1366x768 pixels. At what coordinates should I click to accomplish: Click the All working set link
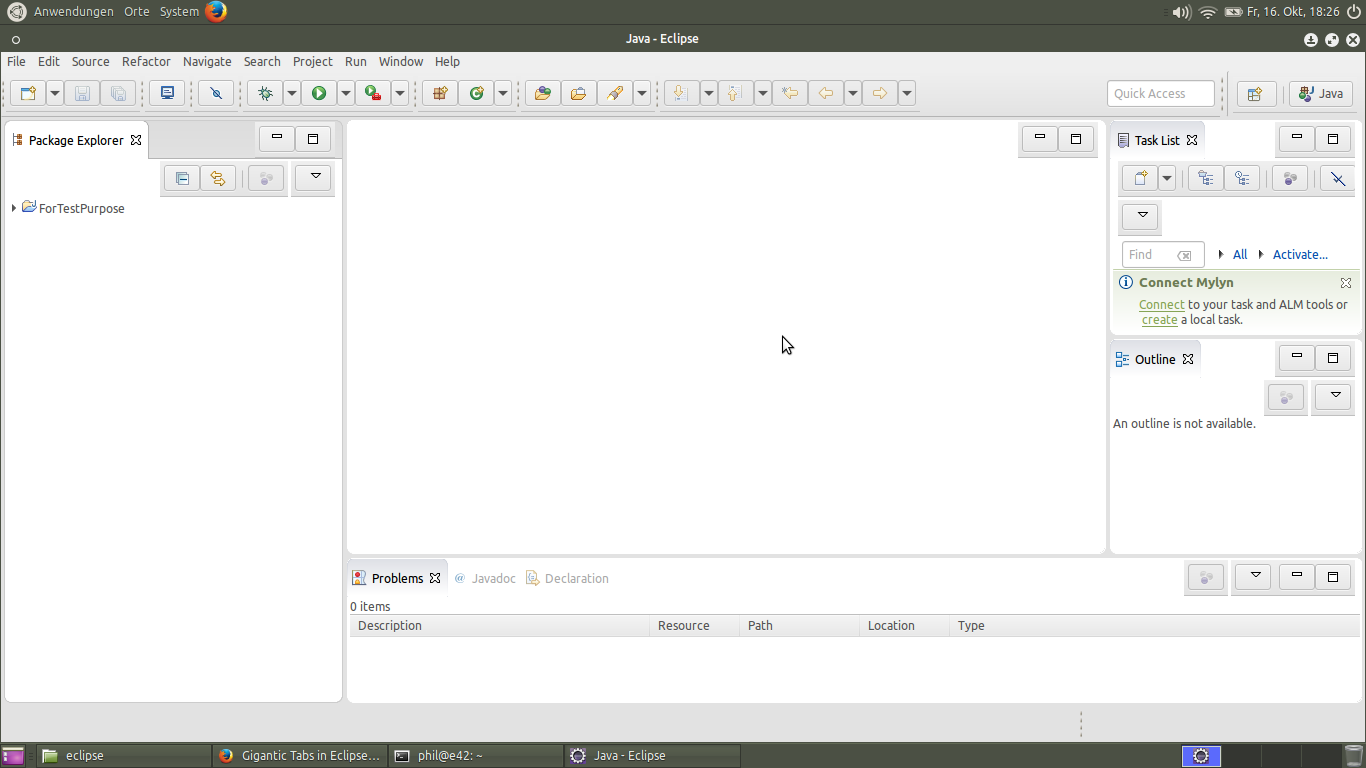tap(1240, 254)
